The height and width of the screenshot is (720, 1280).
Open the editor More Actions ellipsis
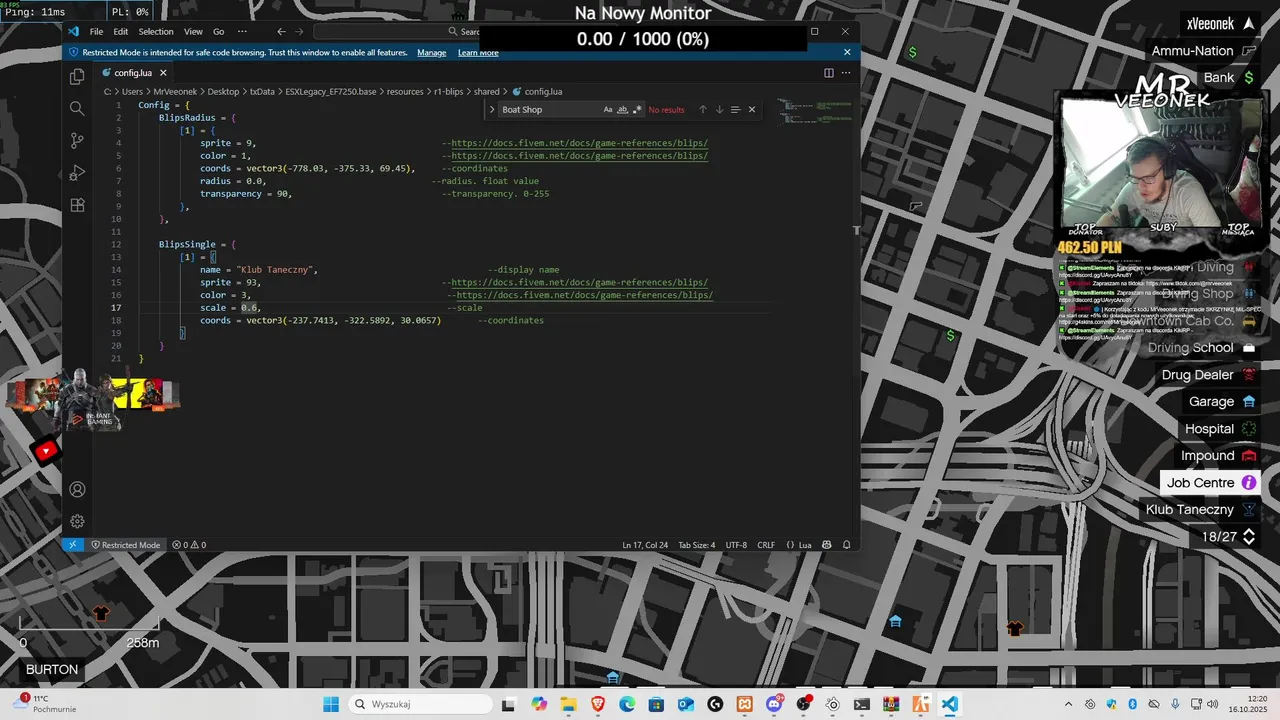tap(847, 73)
